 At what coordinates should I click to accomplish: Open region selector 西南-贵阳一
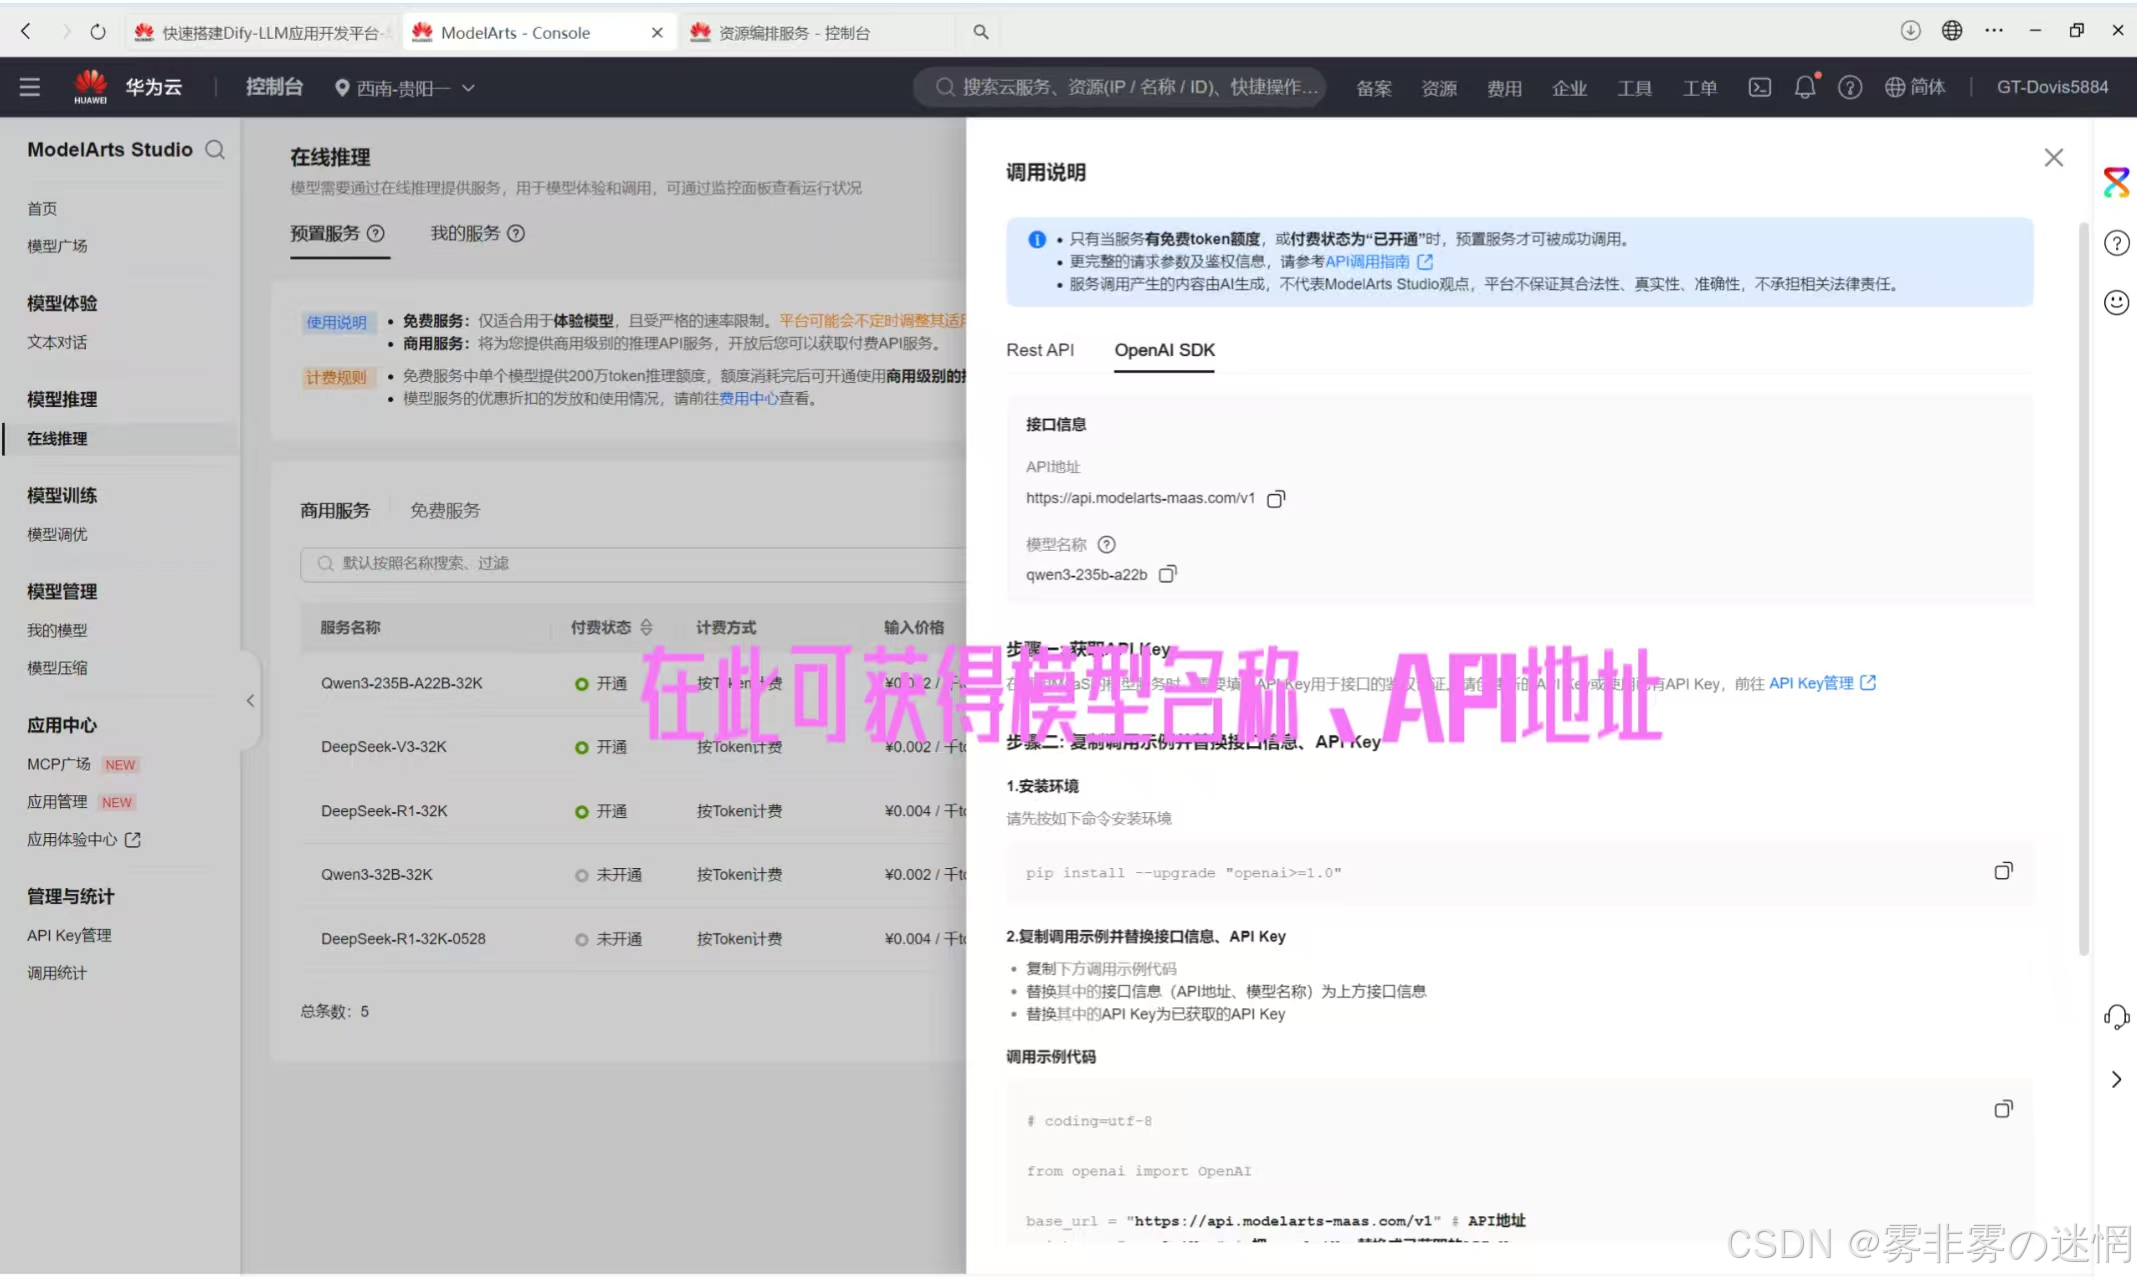405,88
